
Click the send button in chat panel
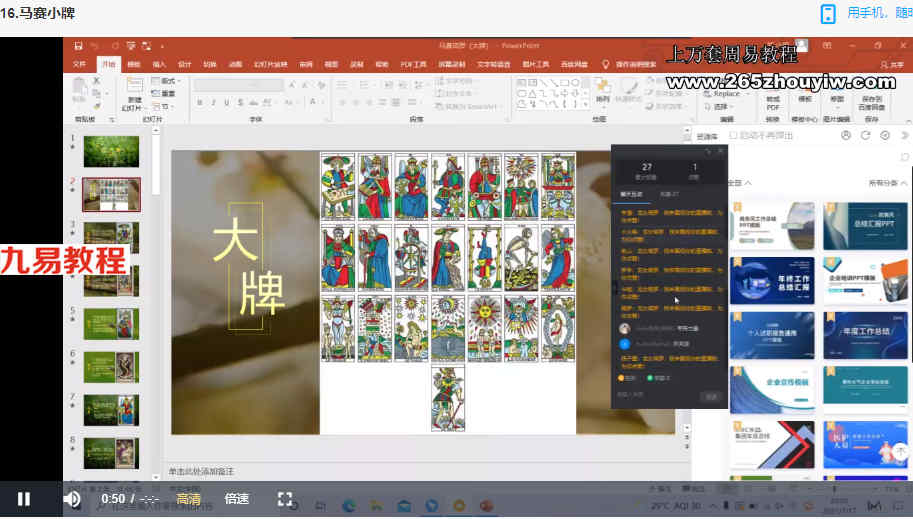[711, 397]
